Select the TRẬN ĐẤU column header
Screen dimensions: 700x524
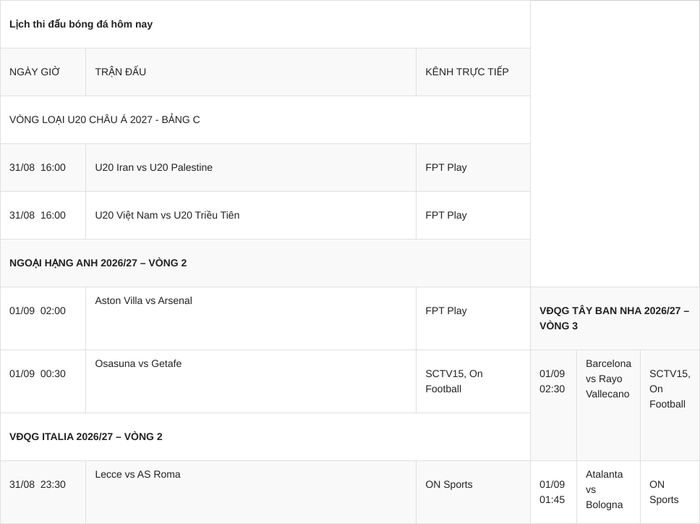(x=121, y=72)
